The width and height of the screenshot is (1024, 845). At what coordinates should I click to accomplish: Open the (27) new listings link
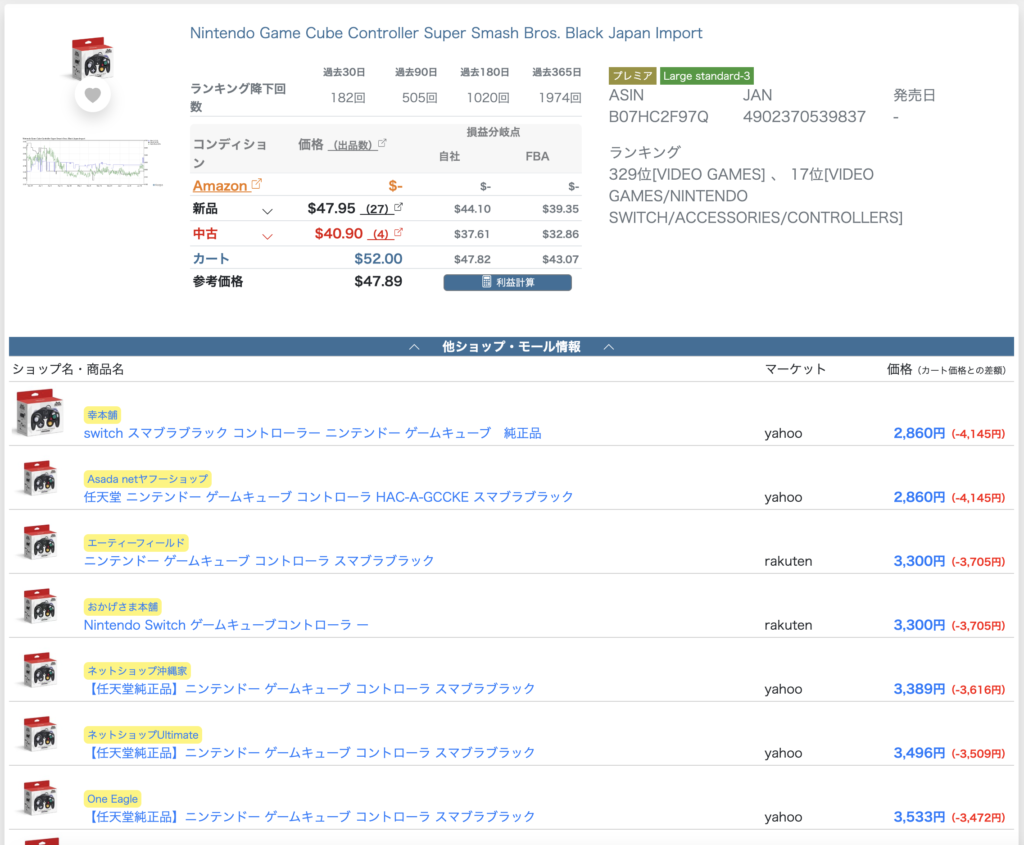coord(377,209)
